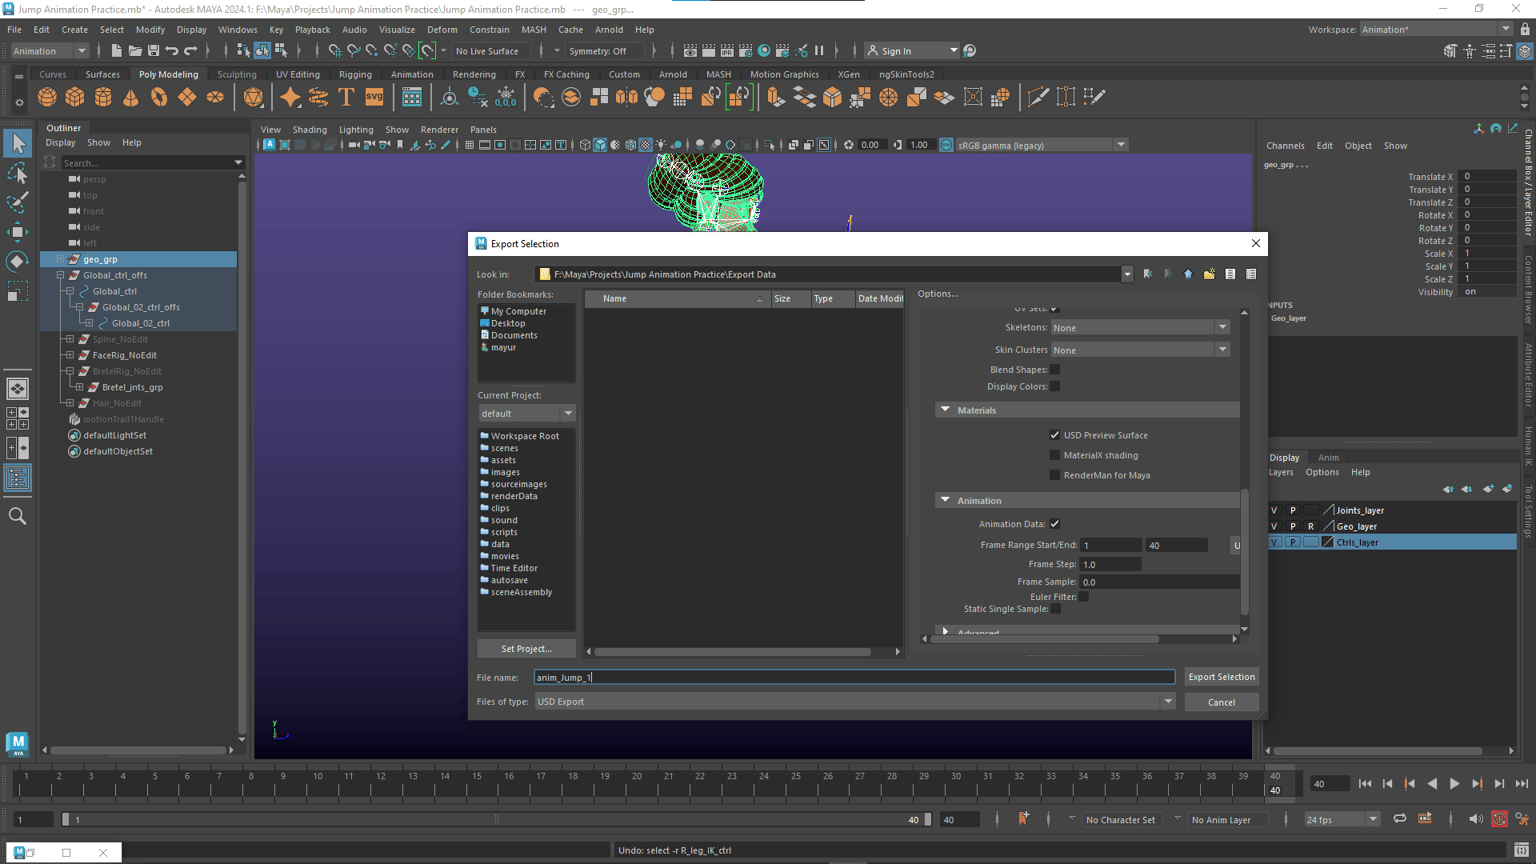
Task: Collapse Global_ctrl_offs in Outliner
Action: tap(60, 275)
